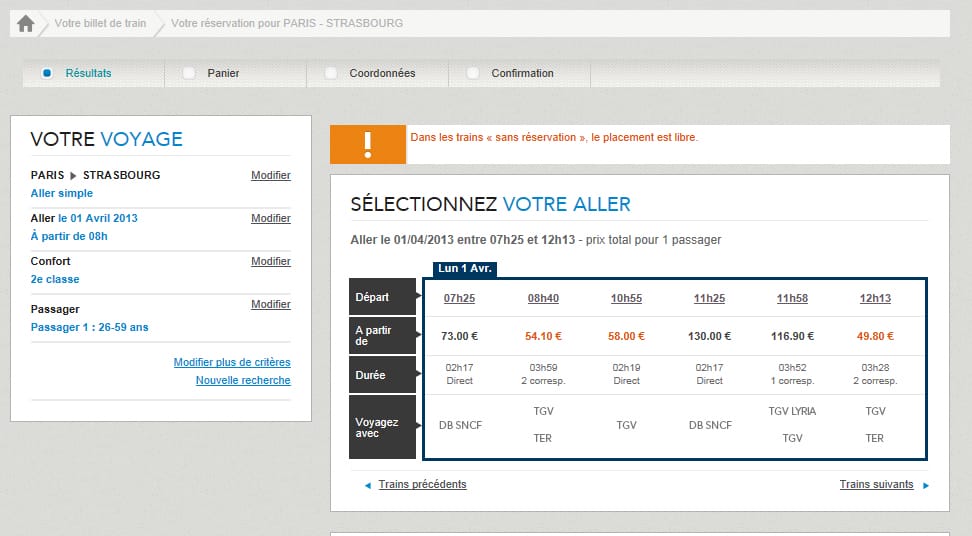Select the 07h25 departure
This screenshot has width=972, height=536.
tap(459, 298)
